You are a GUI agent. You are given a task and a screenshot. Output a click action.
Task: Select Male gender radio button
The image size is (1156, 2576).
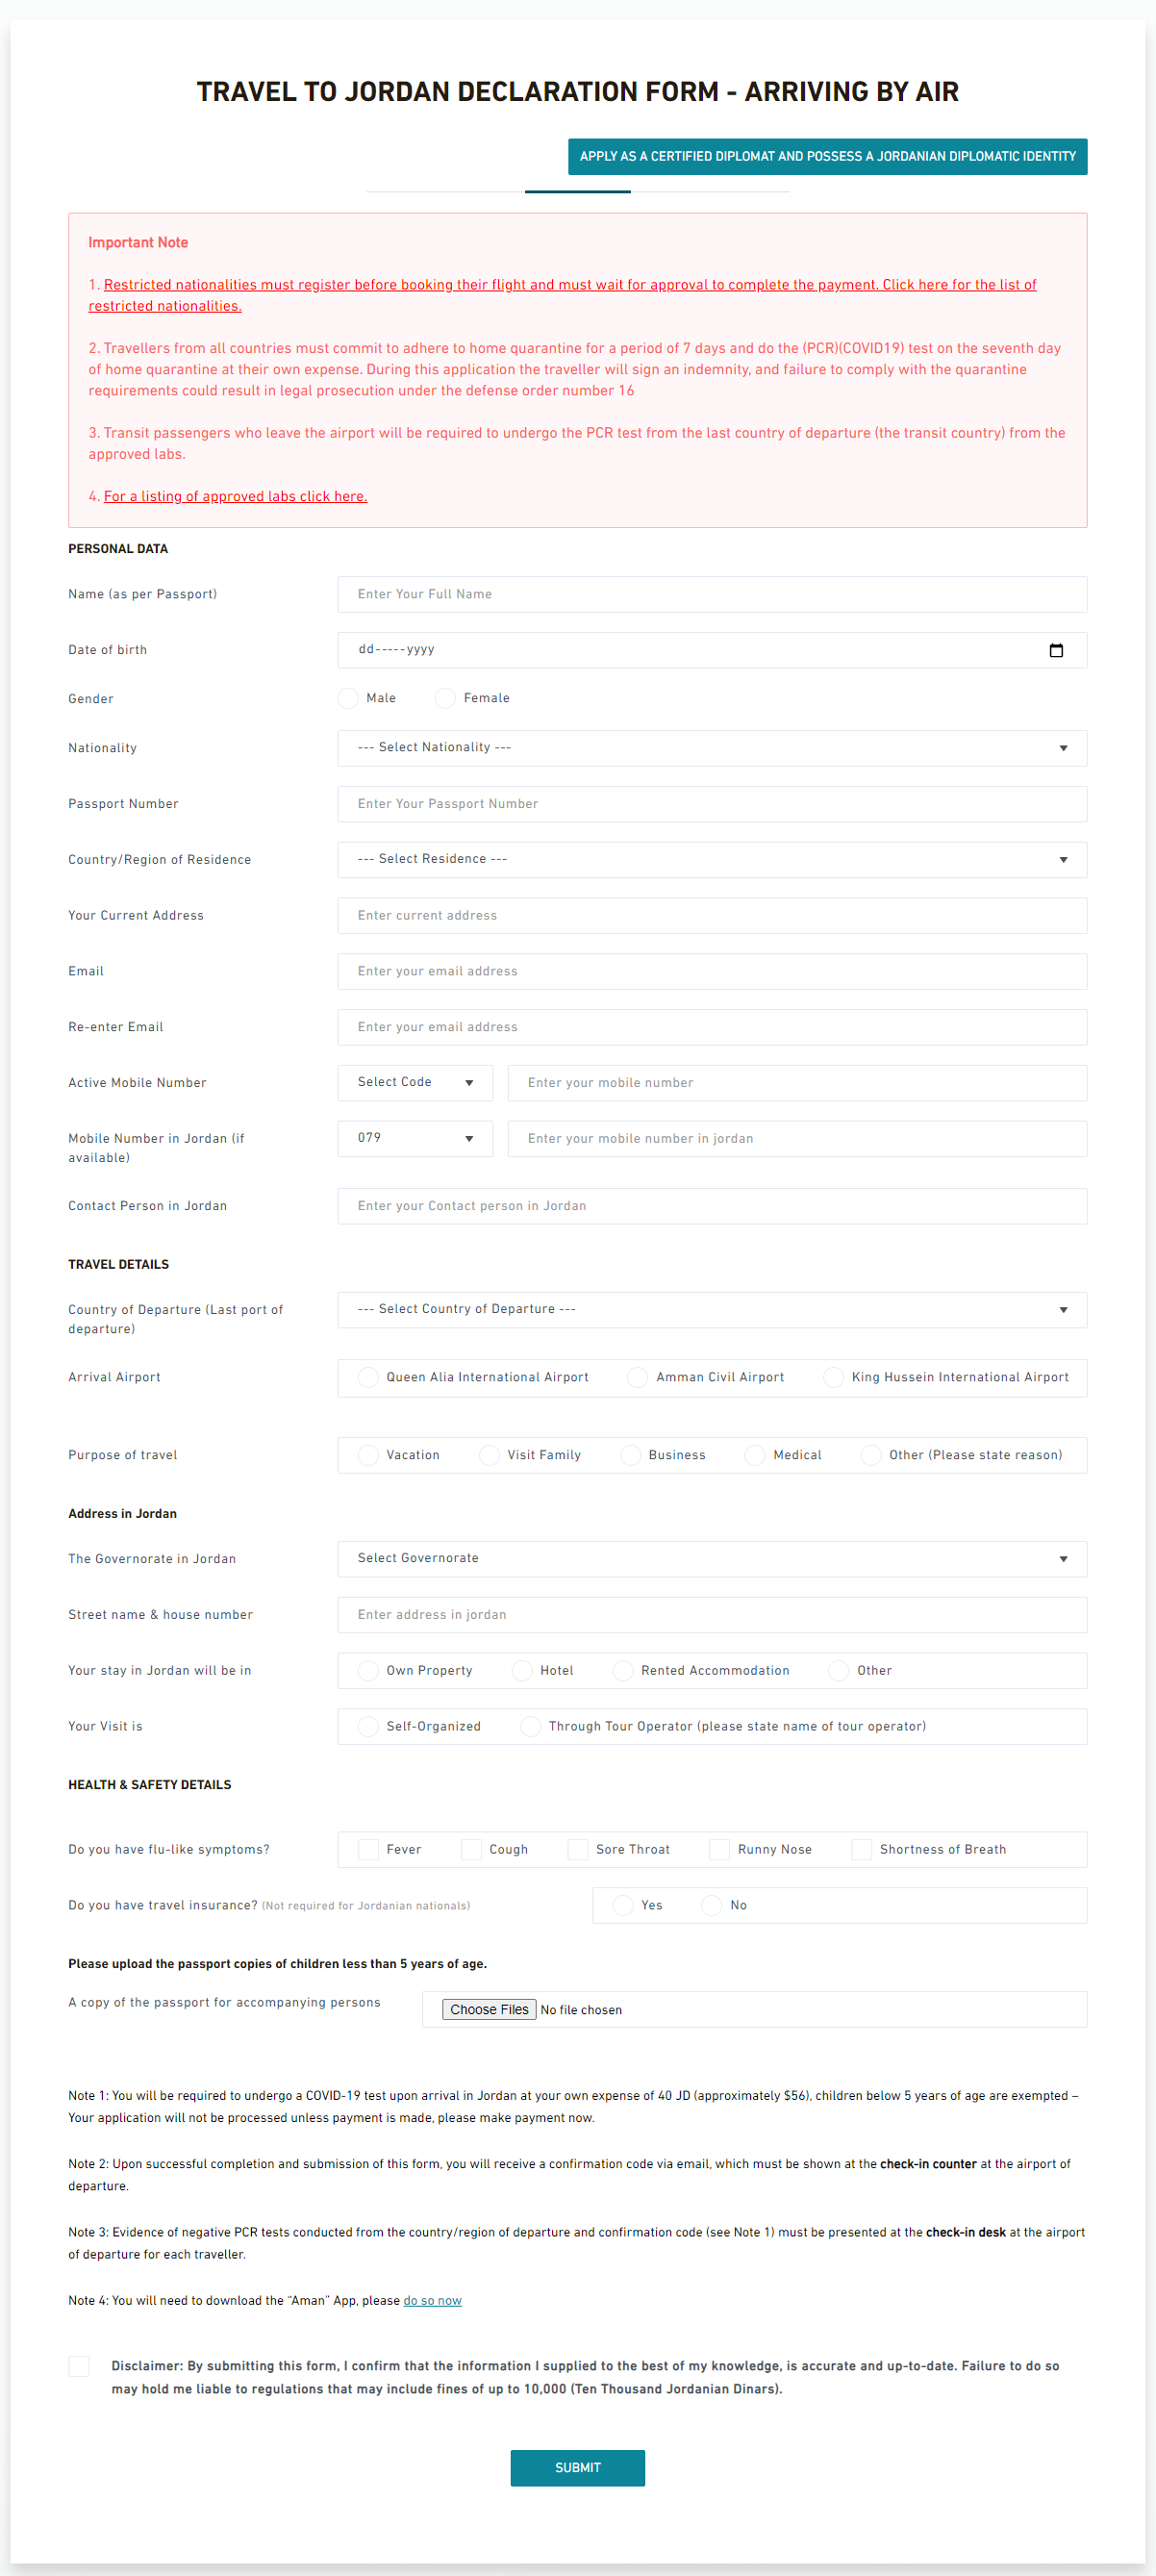(x=348, y=698)
